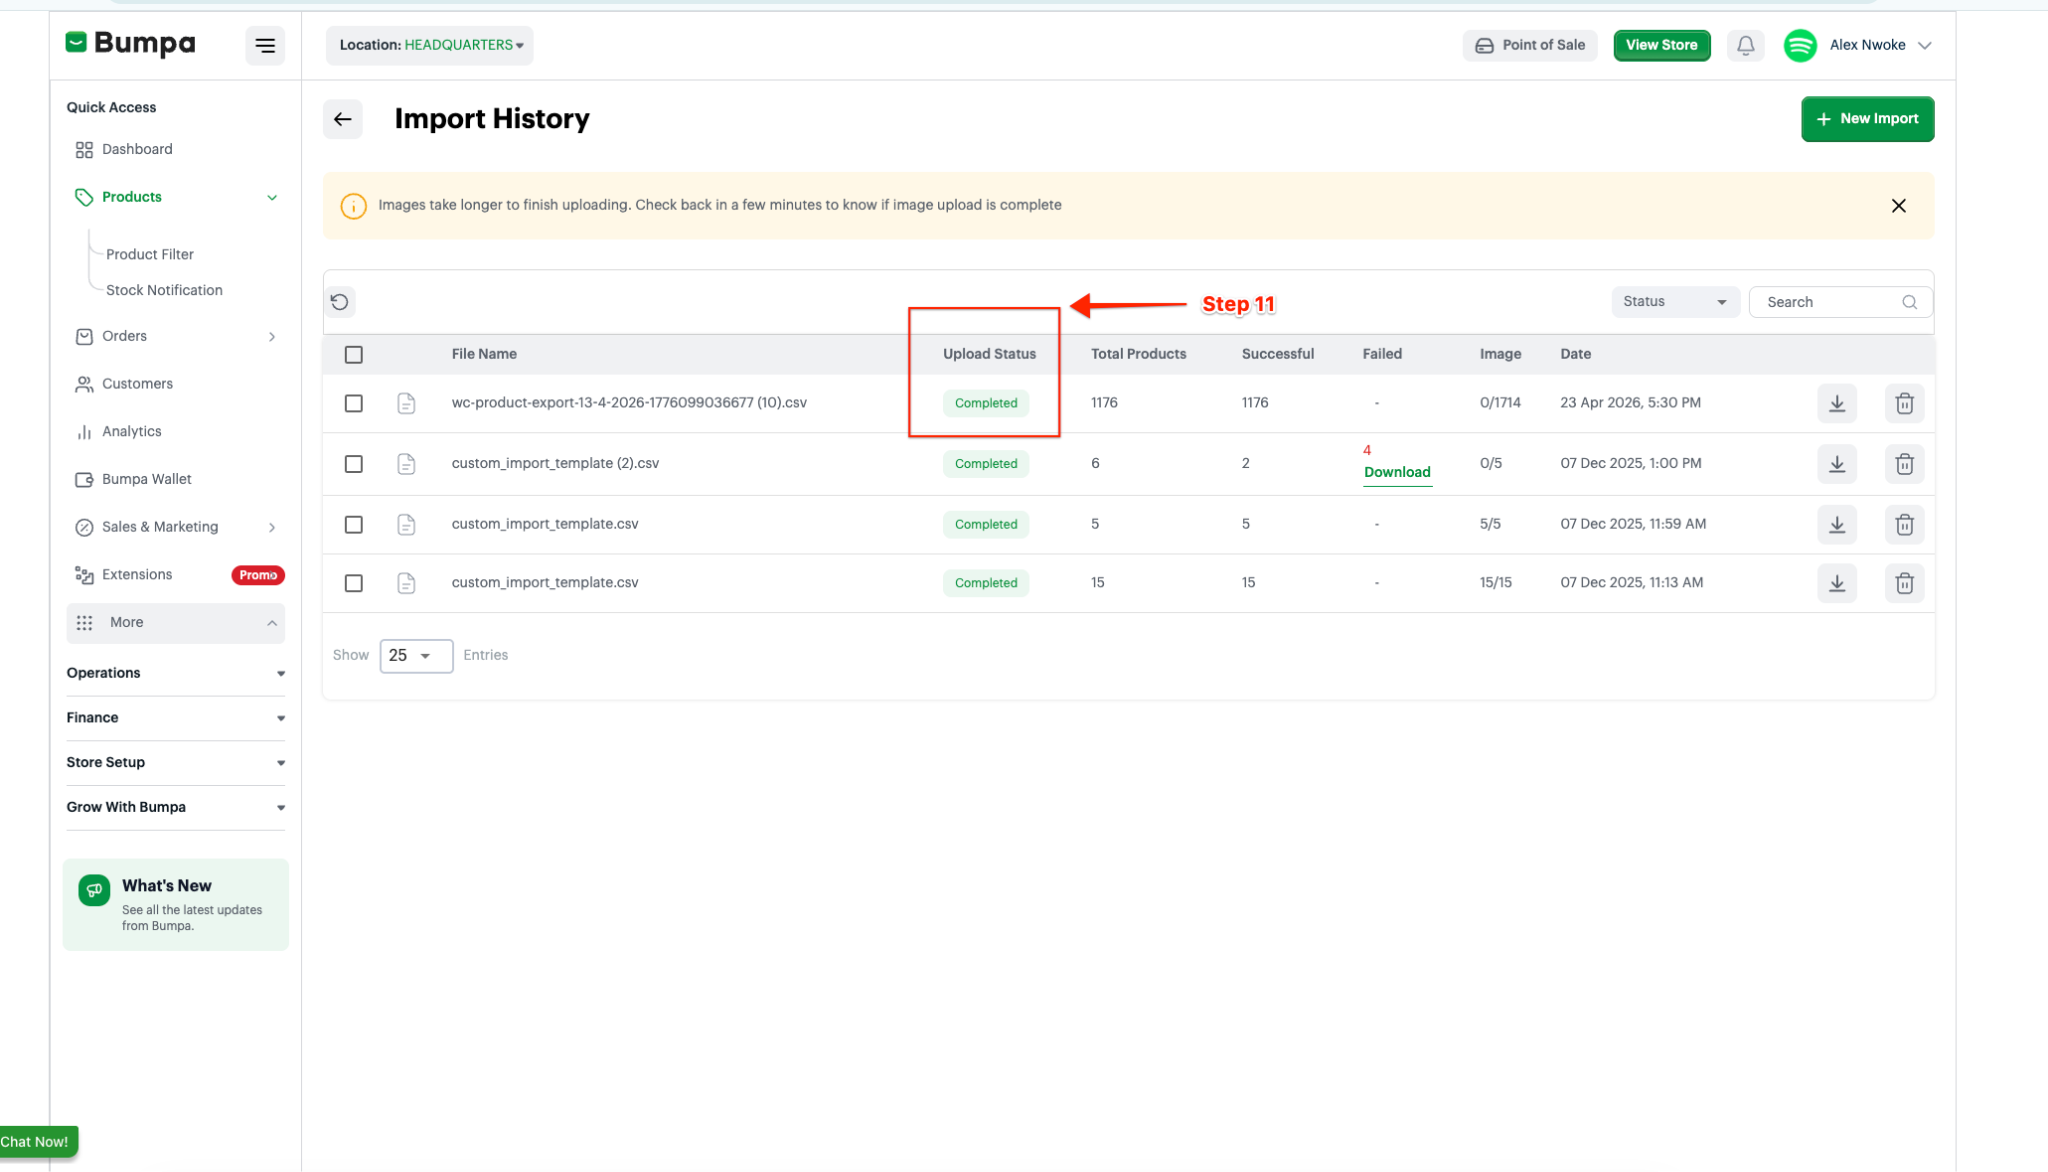Dismiss the image upload info banner
2048x1172 pixels.
pyautogui.click(x=1898, y=206)
